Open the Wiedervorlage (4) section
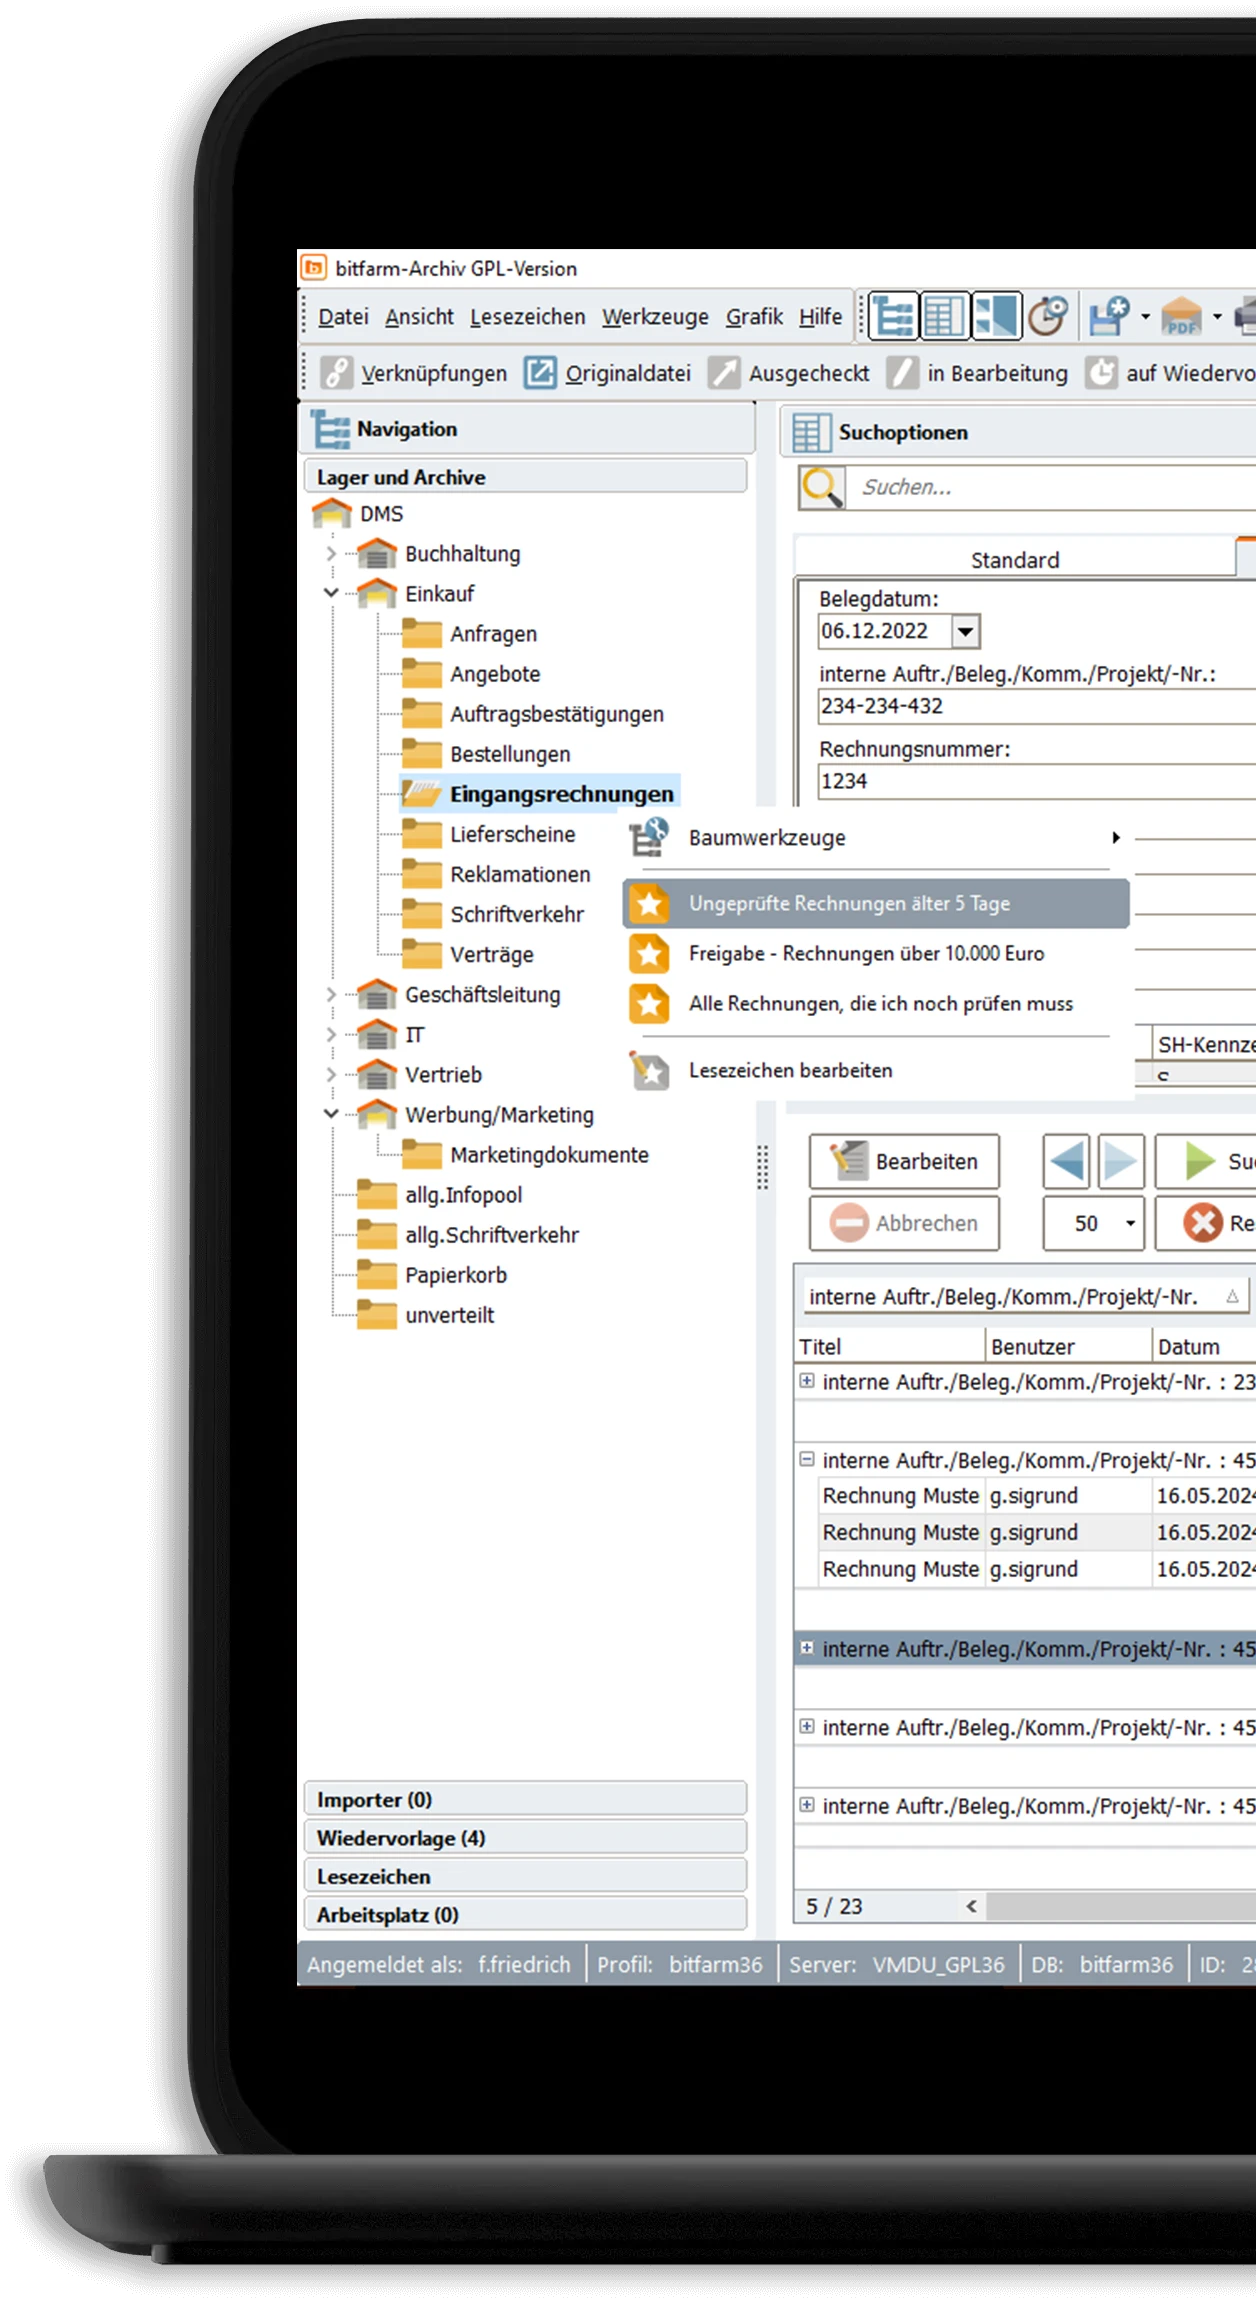Image resolution: width=1256 pixels, height=2300 pixels. (x=525, y=1838)
